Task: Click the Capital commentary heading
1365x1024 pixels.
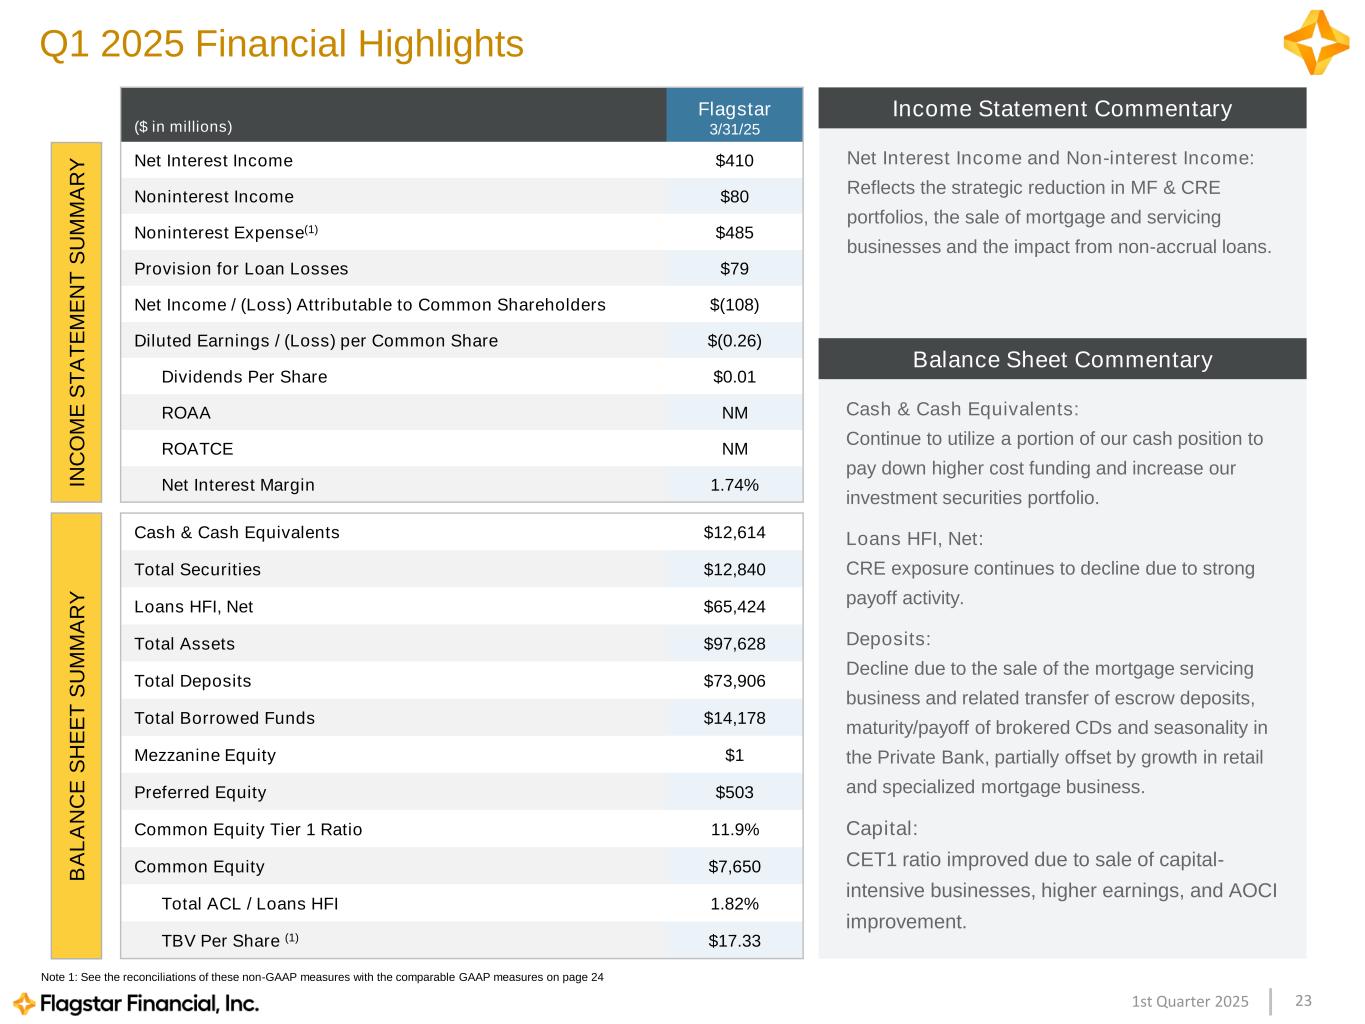Action: 882,828
